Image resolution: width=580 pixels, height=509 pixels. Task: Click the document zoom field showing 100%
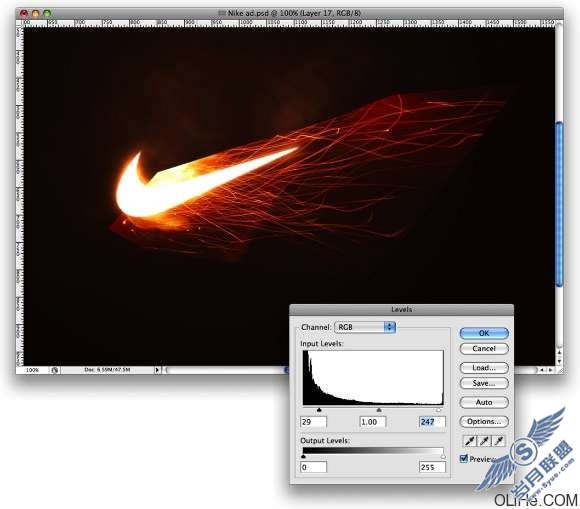coord(32,370)
